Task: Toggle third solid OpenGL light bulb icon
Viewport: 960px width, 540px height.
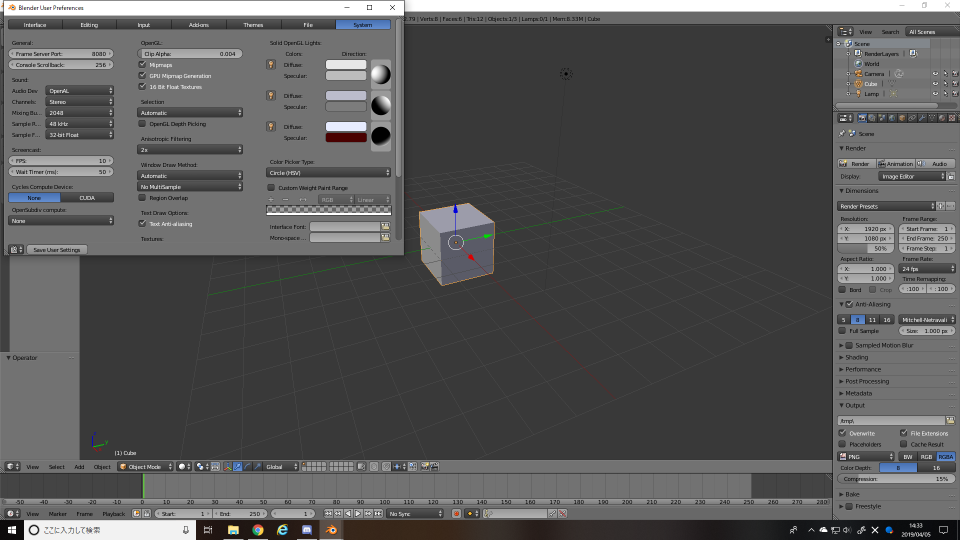Action: (271, 126)
